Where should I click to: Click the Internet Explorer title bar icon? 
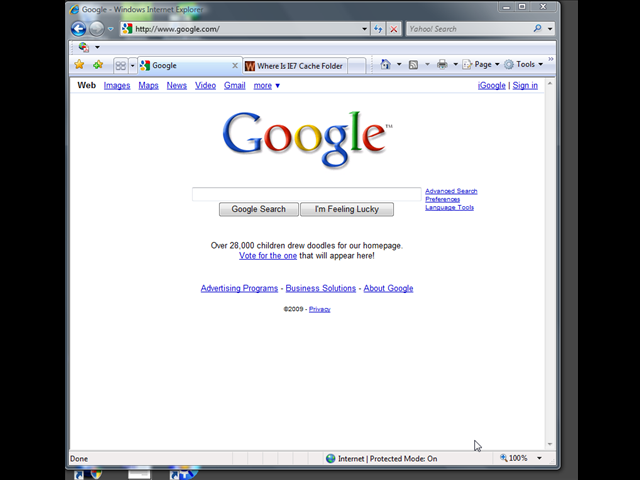pos(74,9)
